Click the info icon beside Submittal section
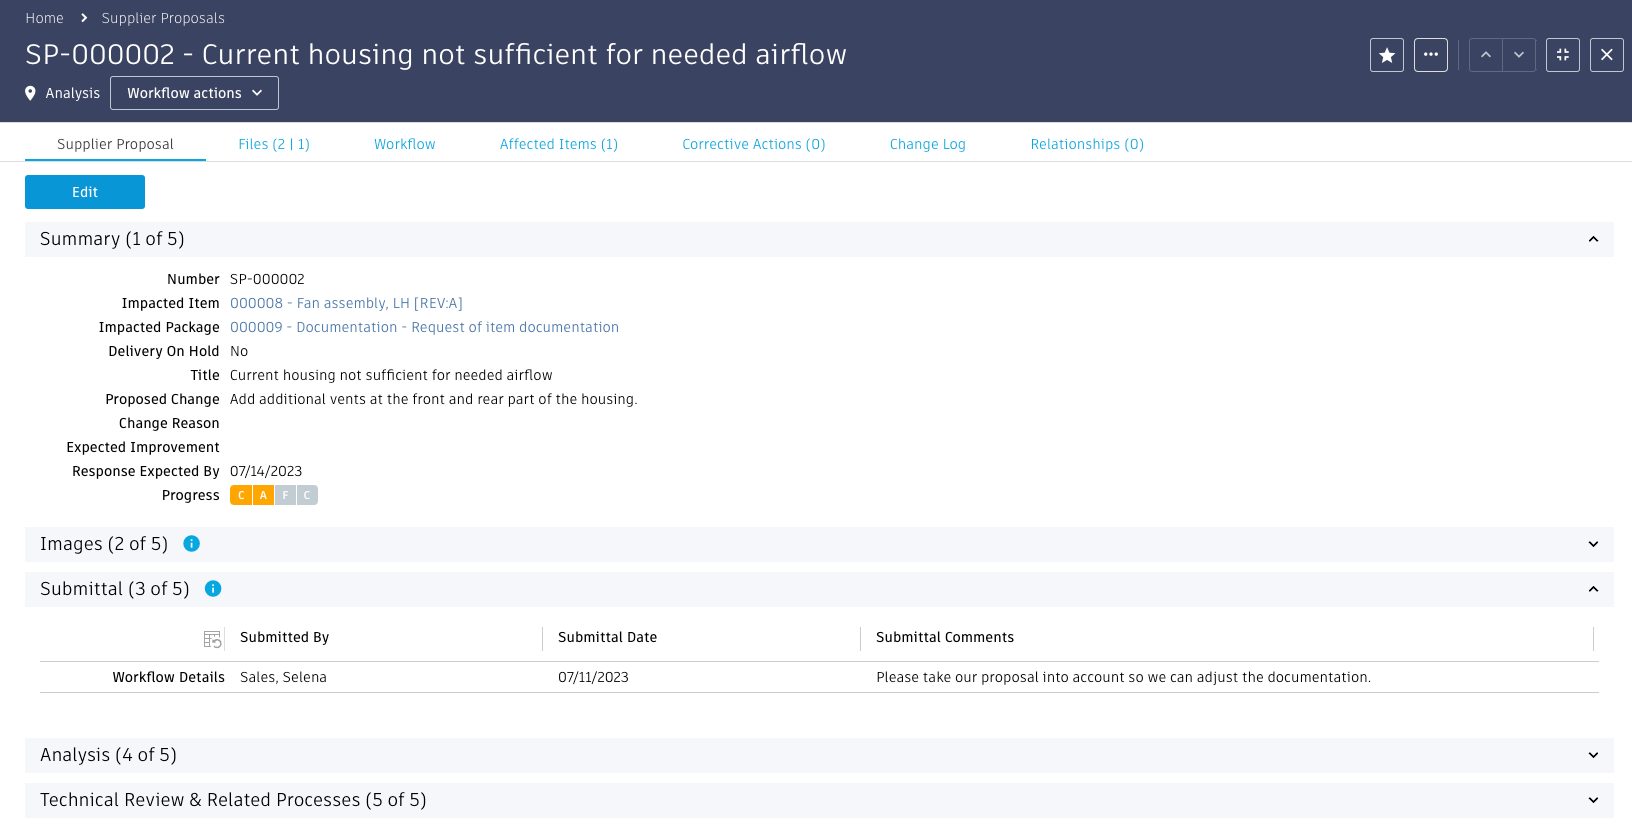The image size is (1632, 828). click(213, 589)
